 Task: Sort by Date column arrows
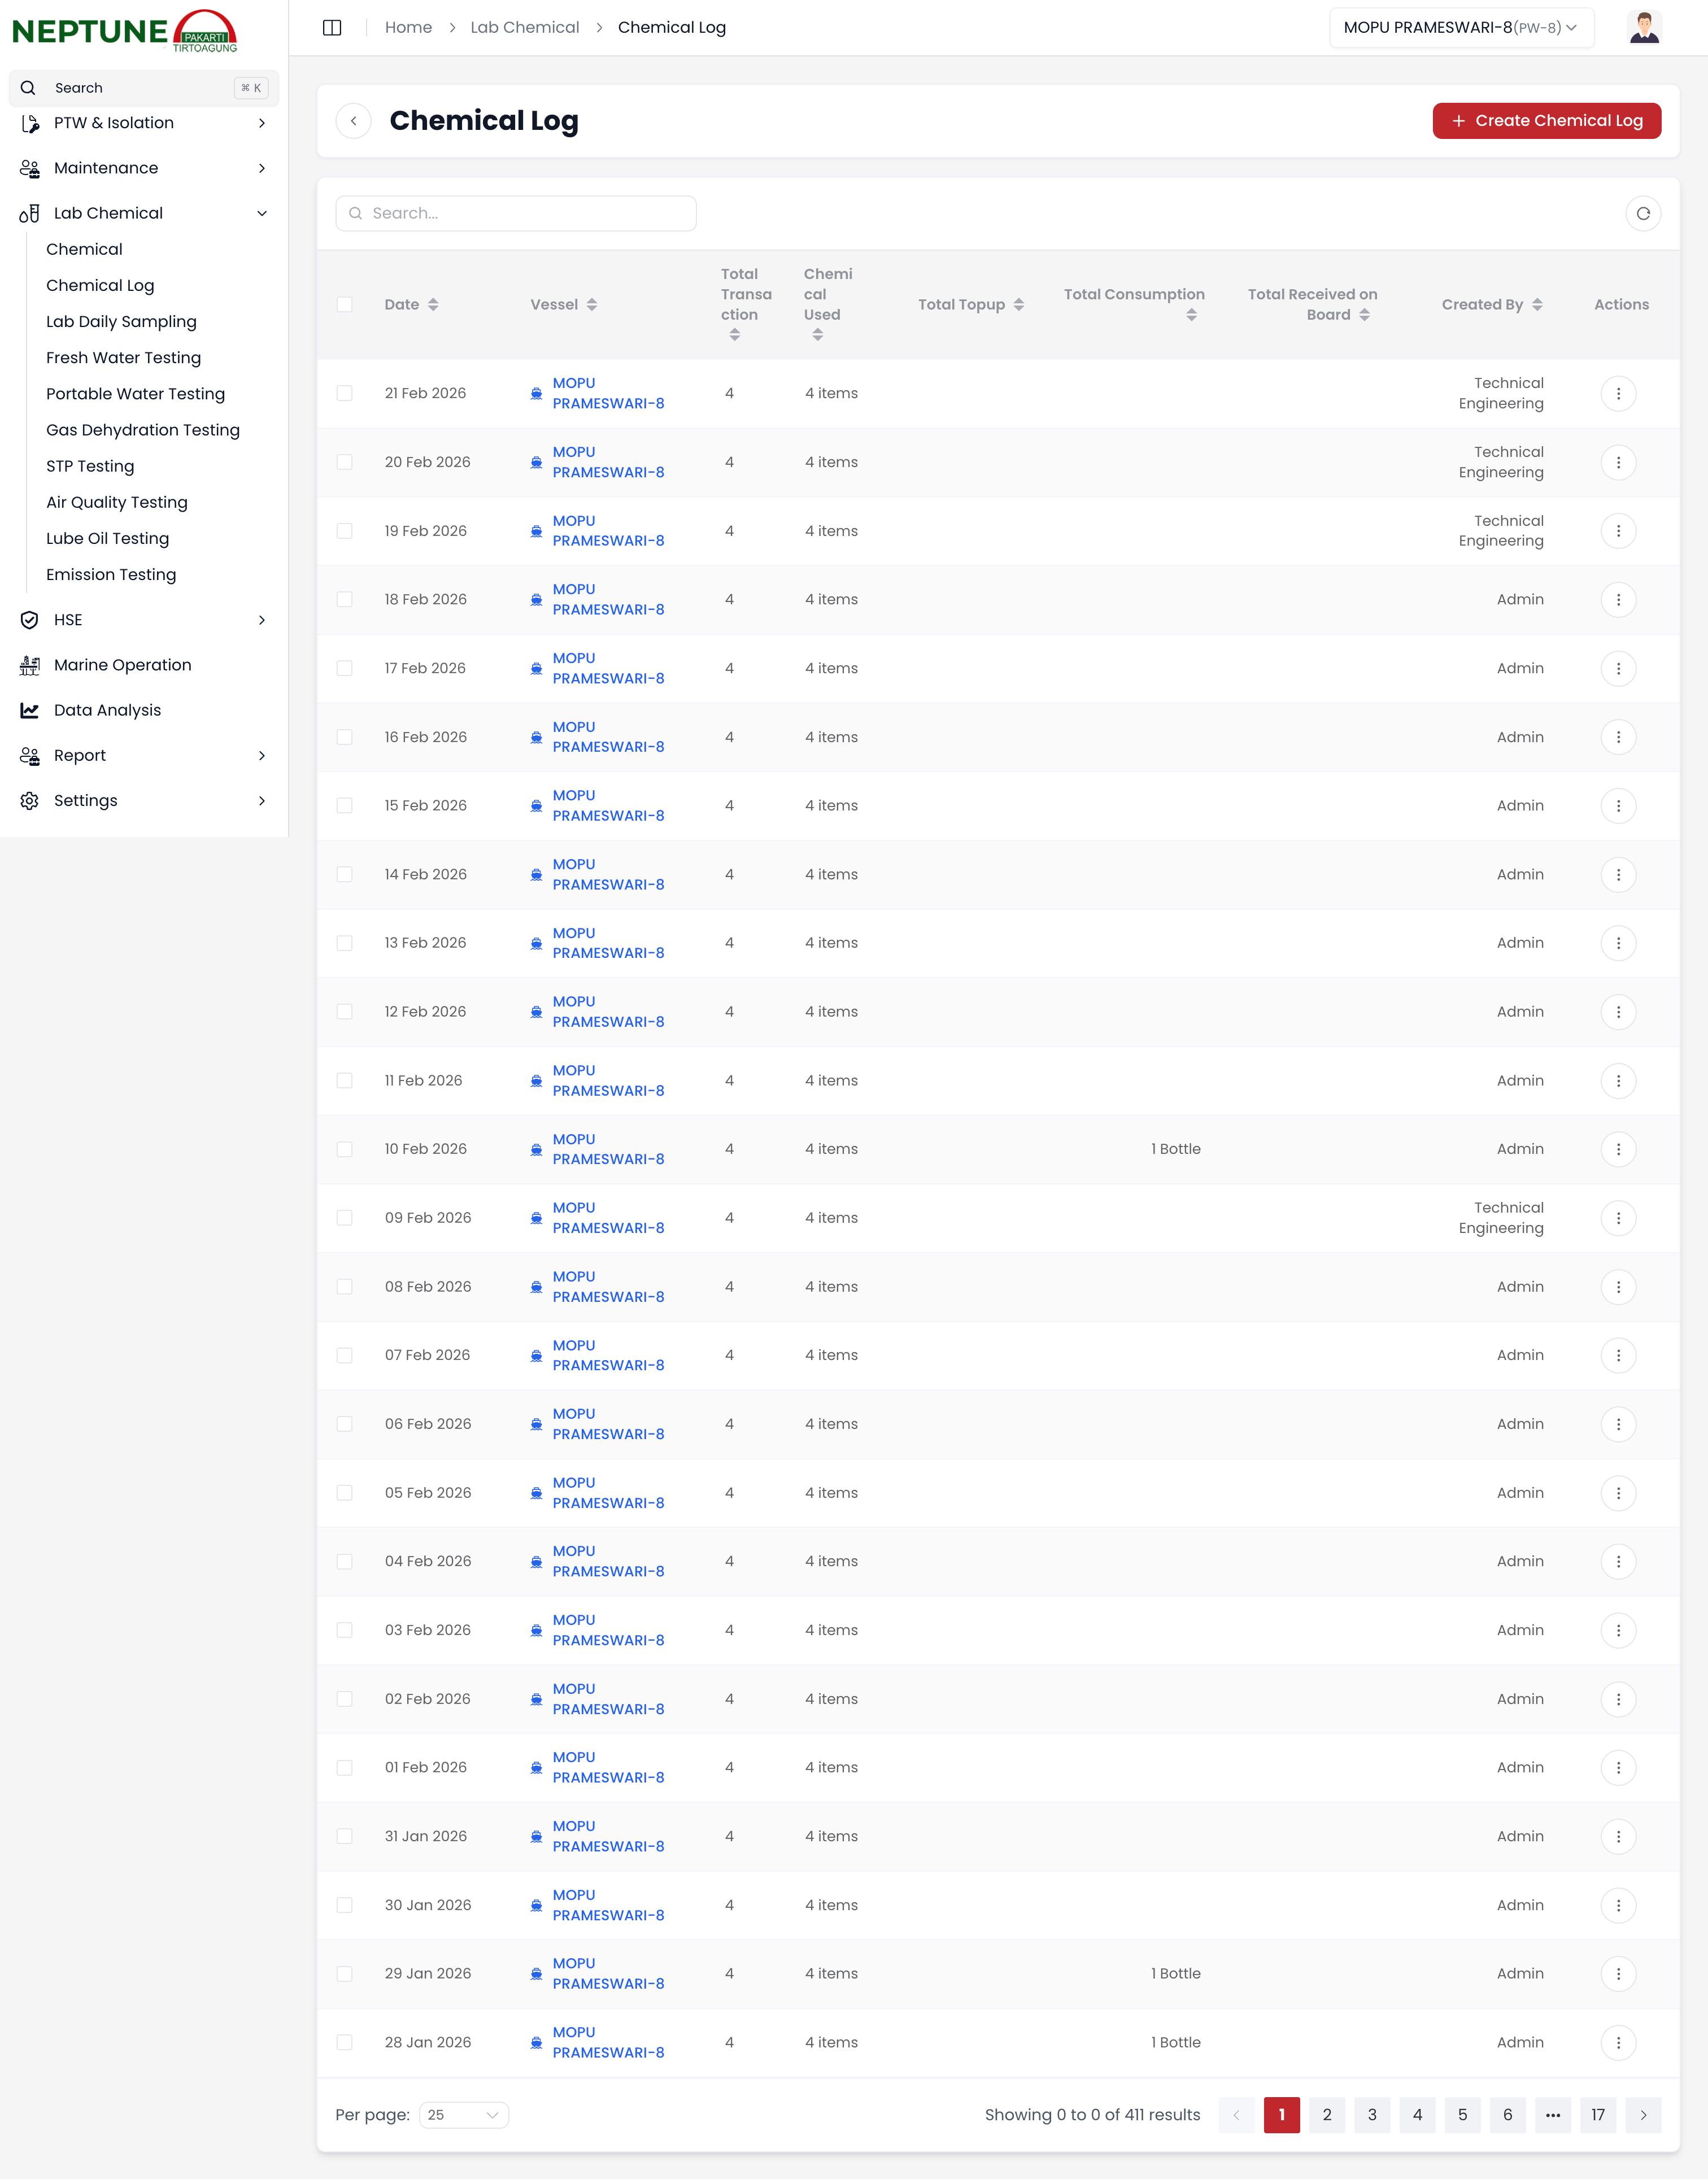pyautogui.click(x=433, y=304)
